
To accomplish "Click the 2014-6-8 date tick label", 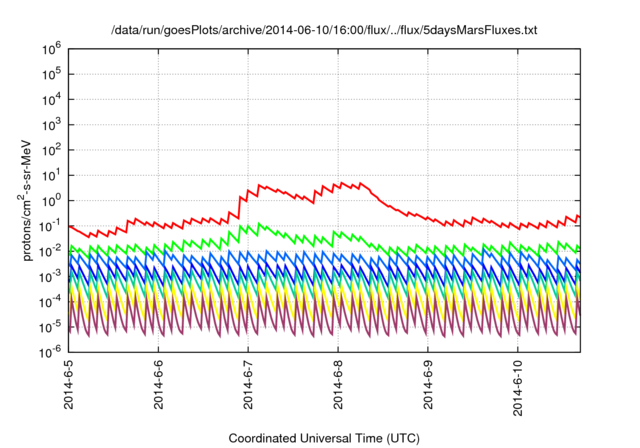I will tap(338, 384).
